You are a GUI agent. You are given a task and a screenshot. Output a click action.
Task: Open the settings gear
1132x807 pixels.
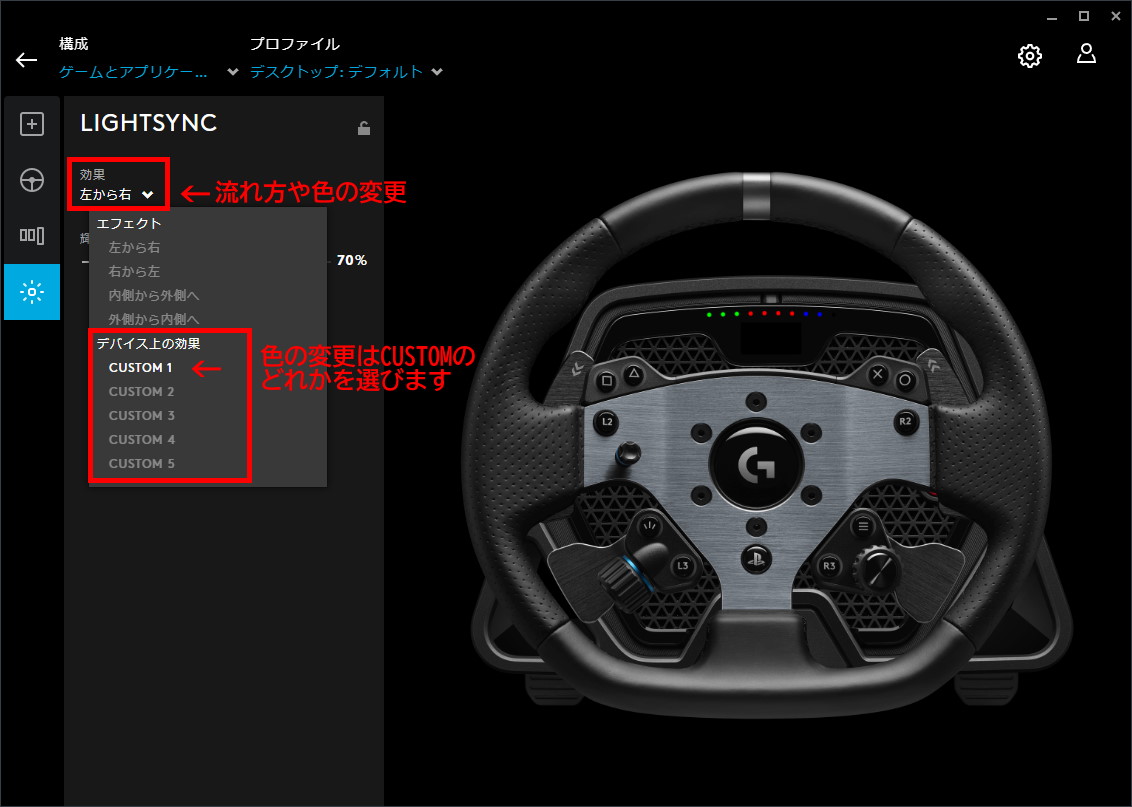pyautogui.click(x=1029, y=56)
